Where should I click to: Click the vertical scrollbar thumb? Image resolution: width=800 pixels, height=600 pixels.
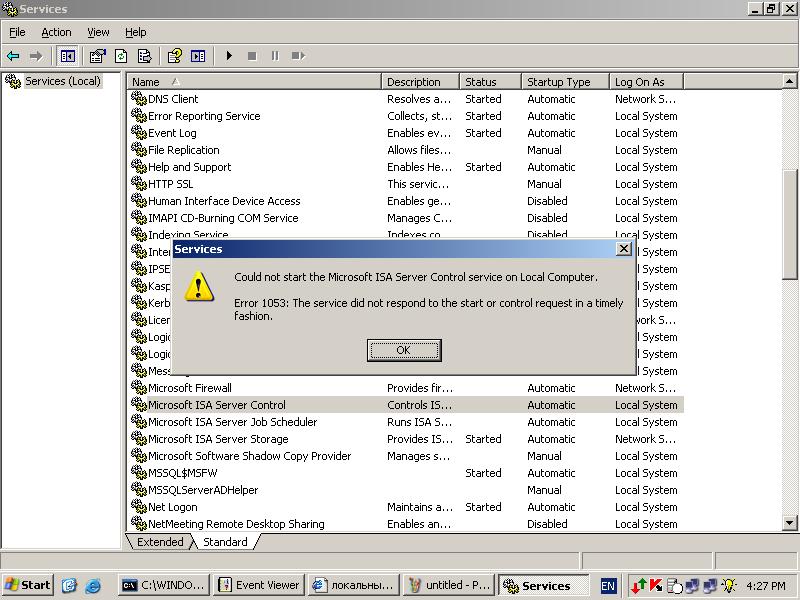coord(789,224)
